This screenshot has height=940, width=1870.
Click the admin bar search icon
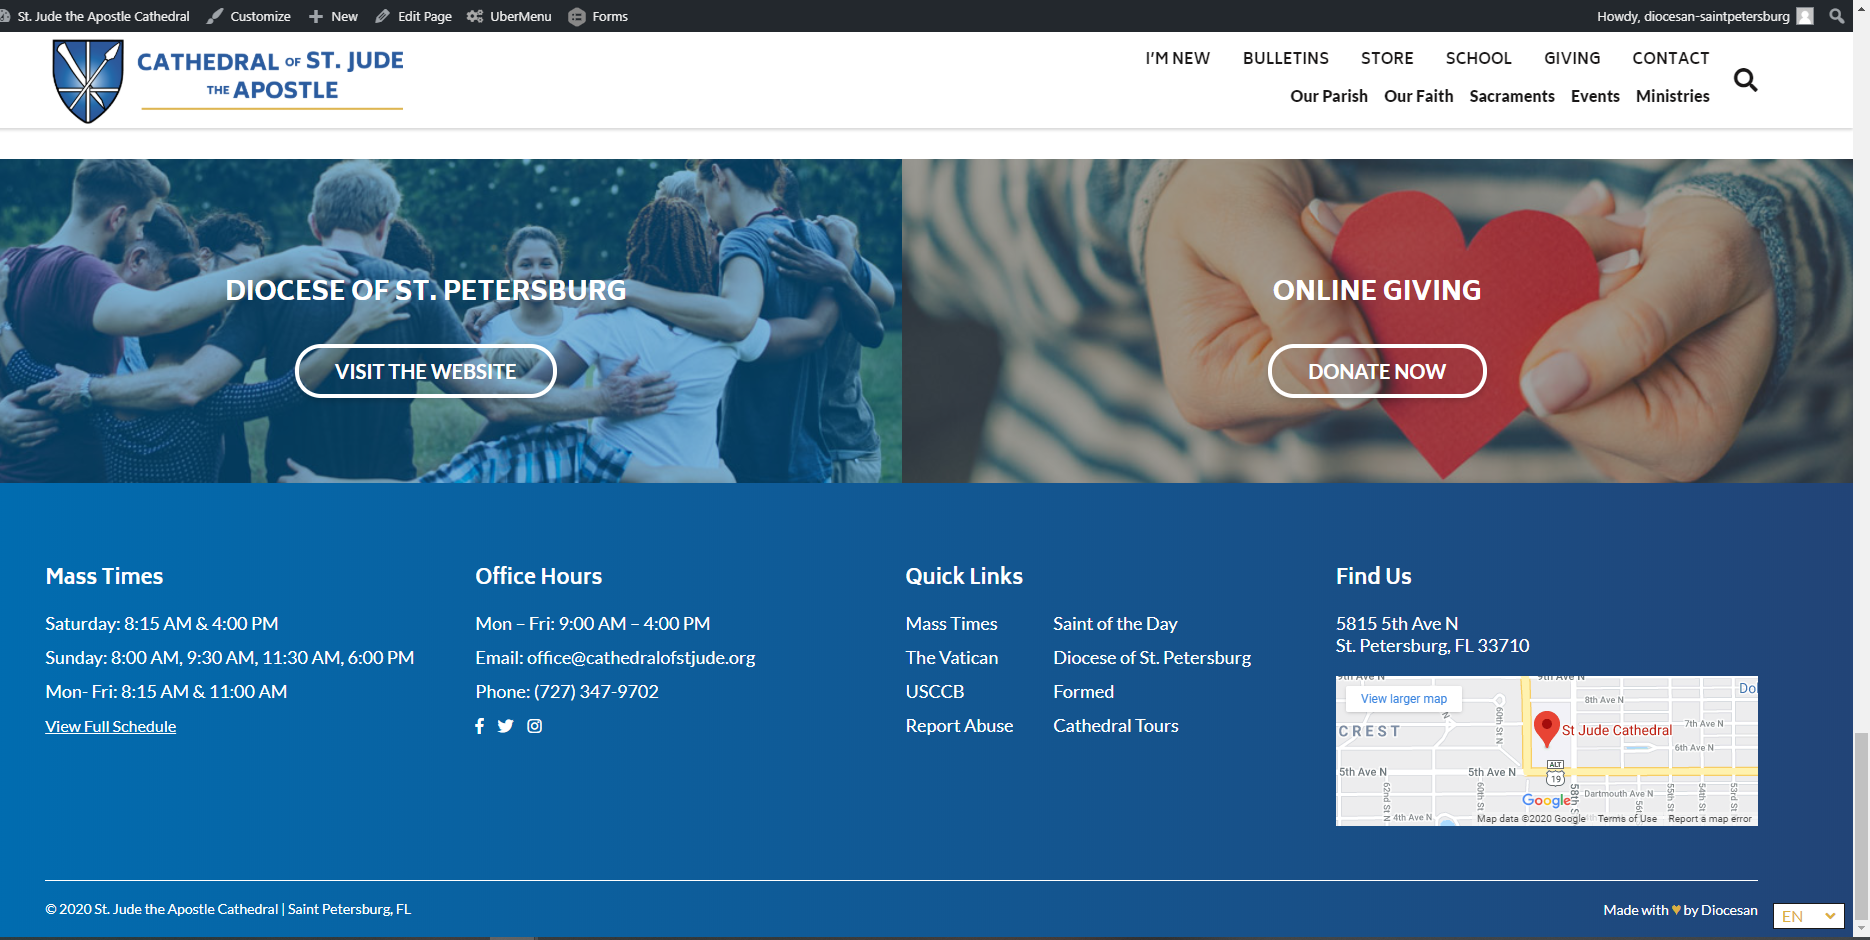click(x=1836, y=16)
